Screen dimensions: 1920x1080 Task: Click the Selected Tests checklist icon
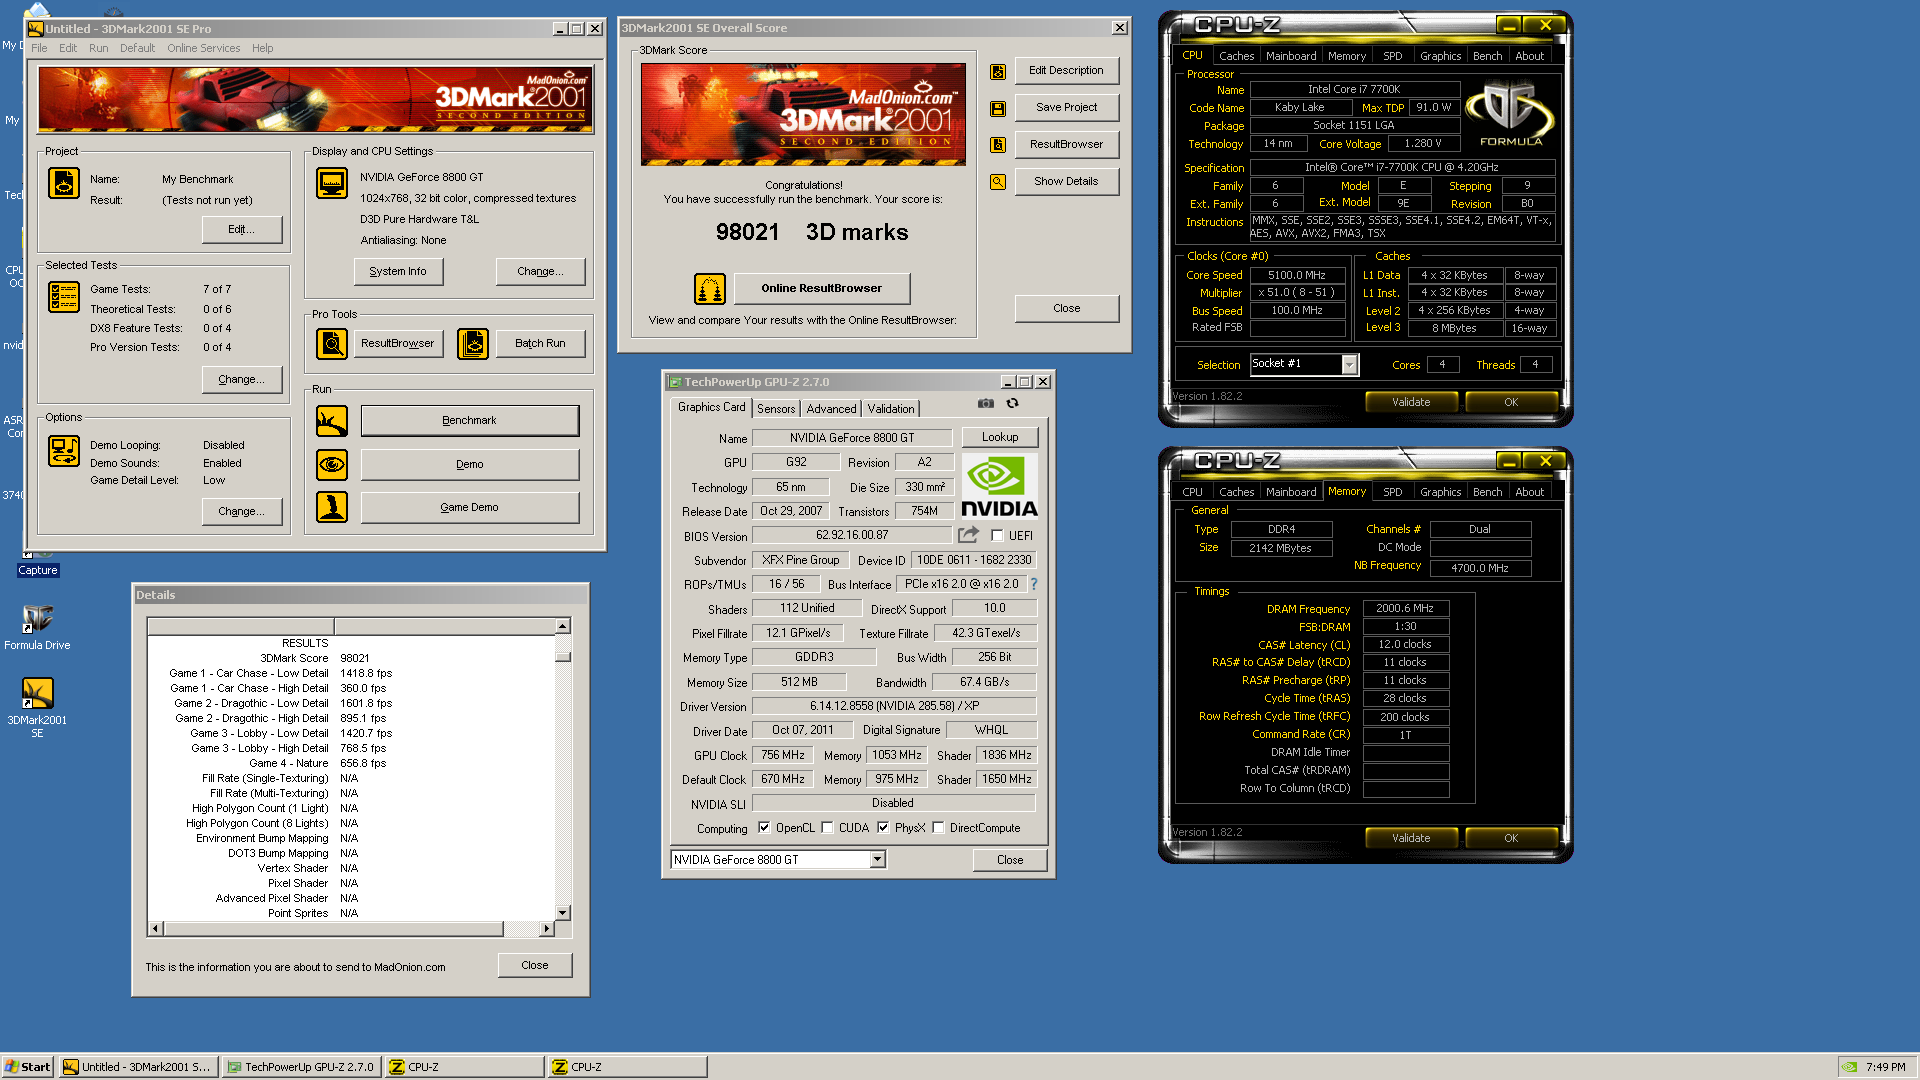[64, 297]
